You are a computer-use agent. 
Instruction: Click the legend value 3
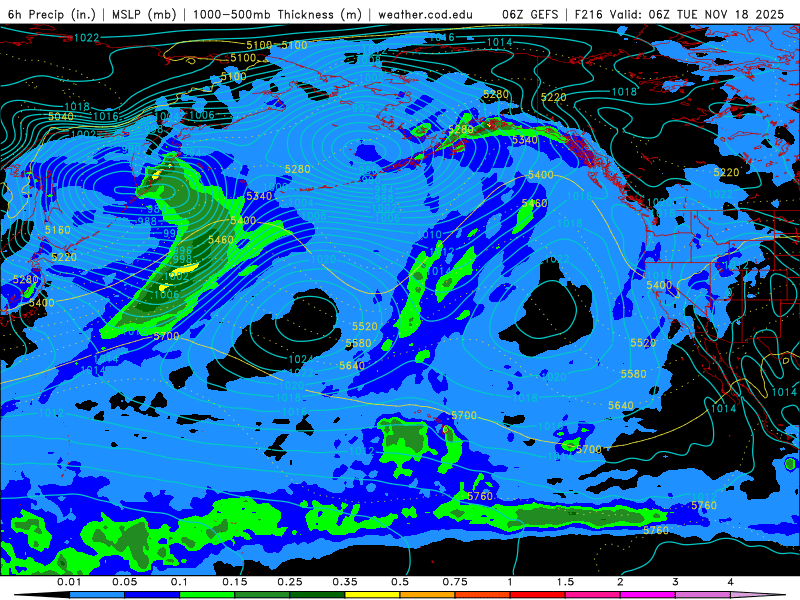point(675,582)
